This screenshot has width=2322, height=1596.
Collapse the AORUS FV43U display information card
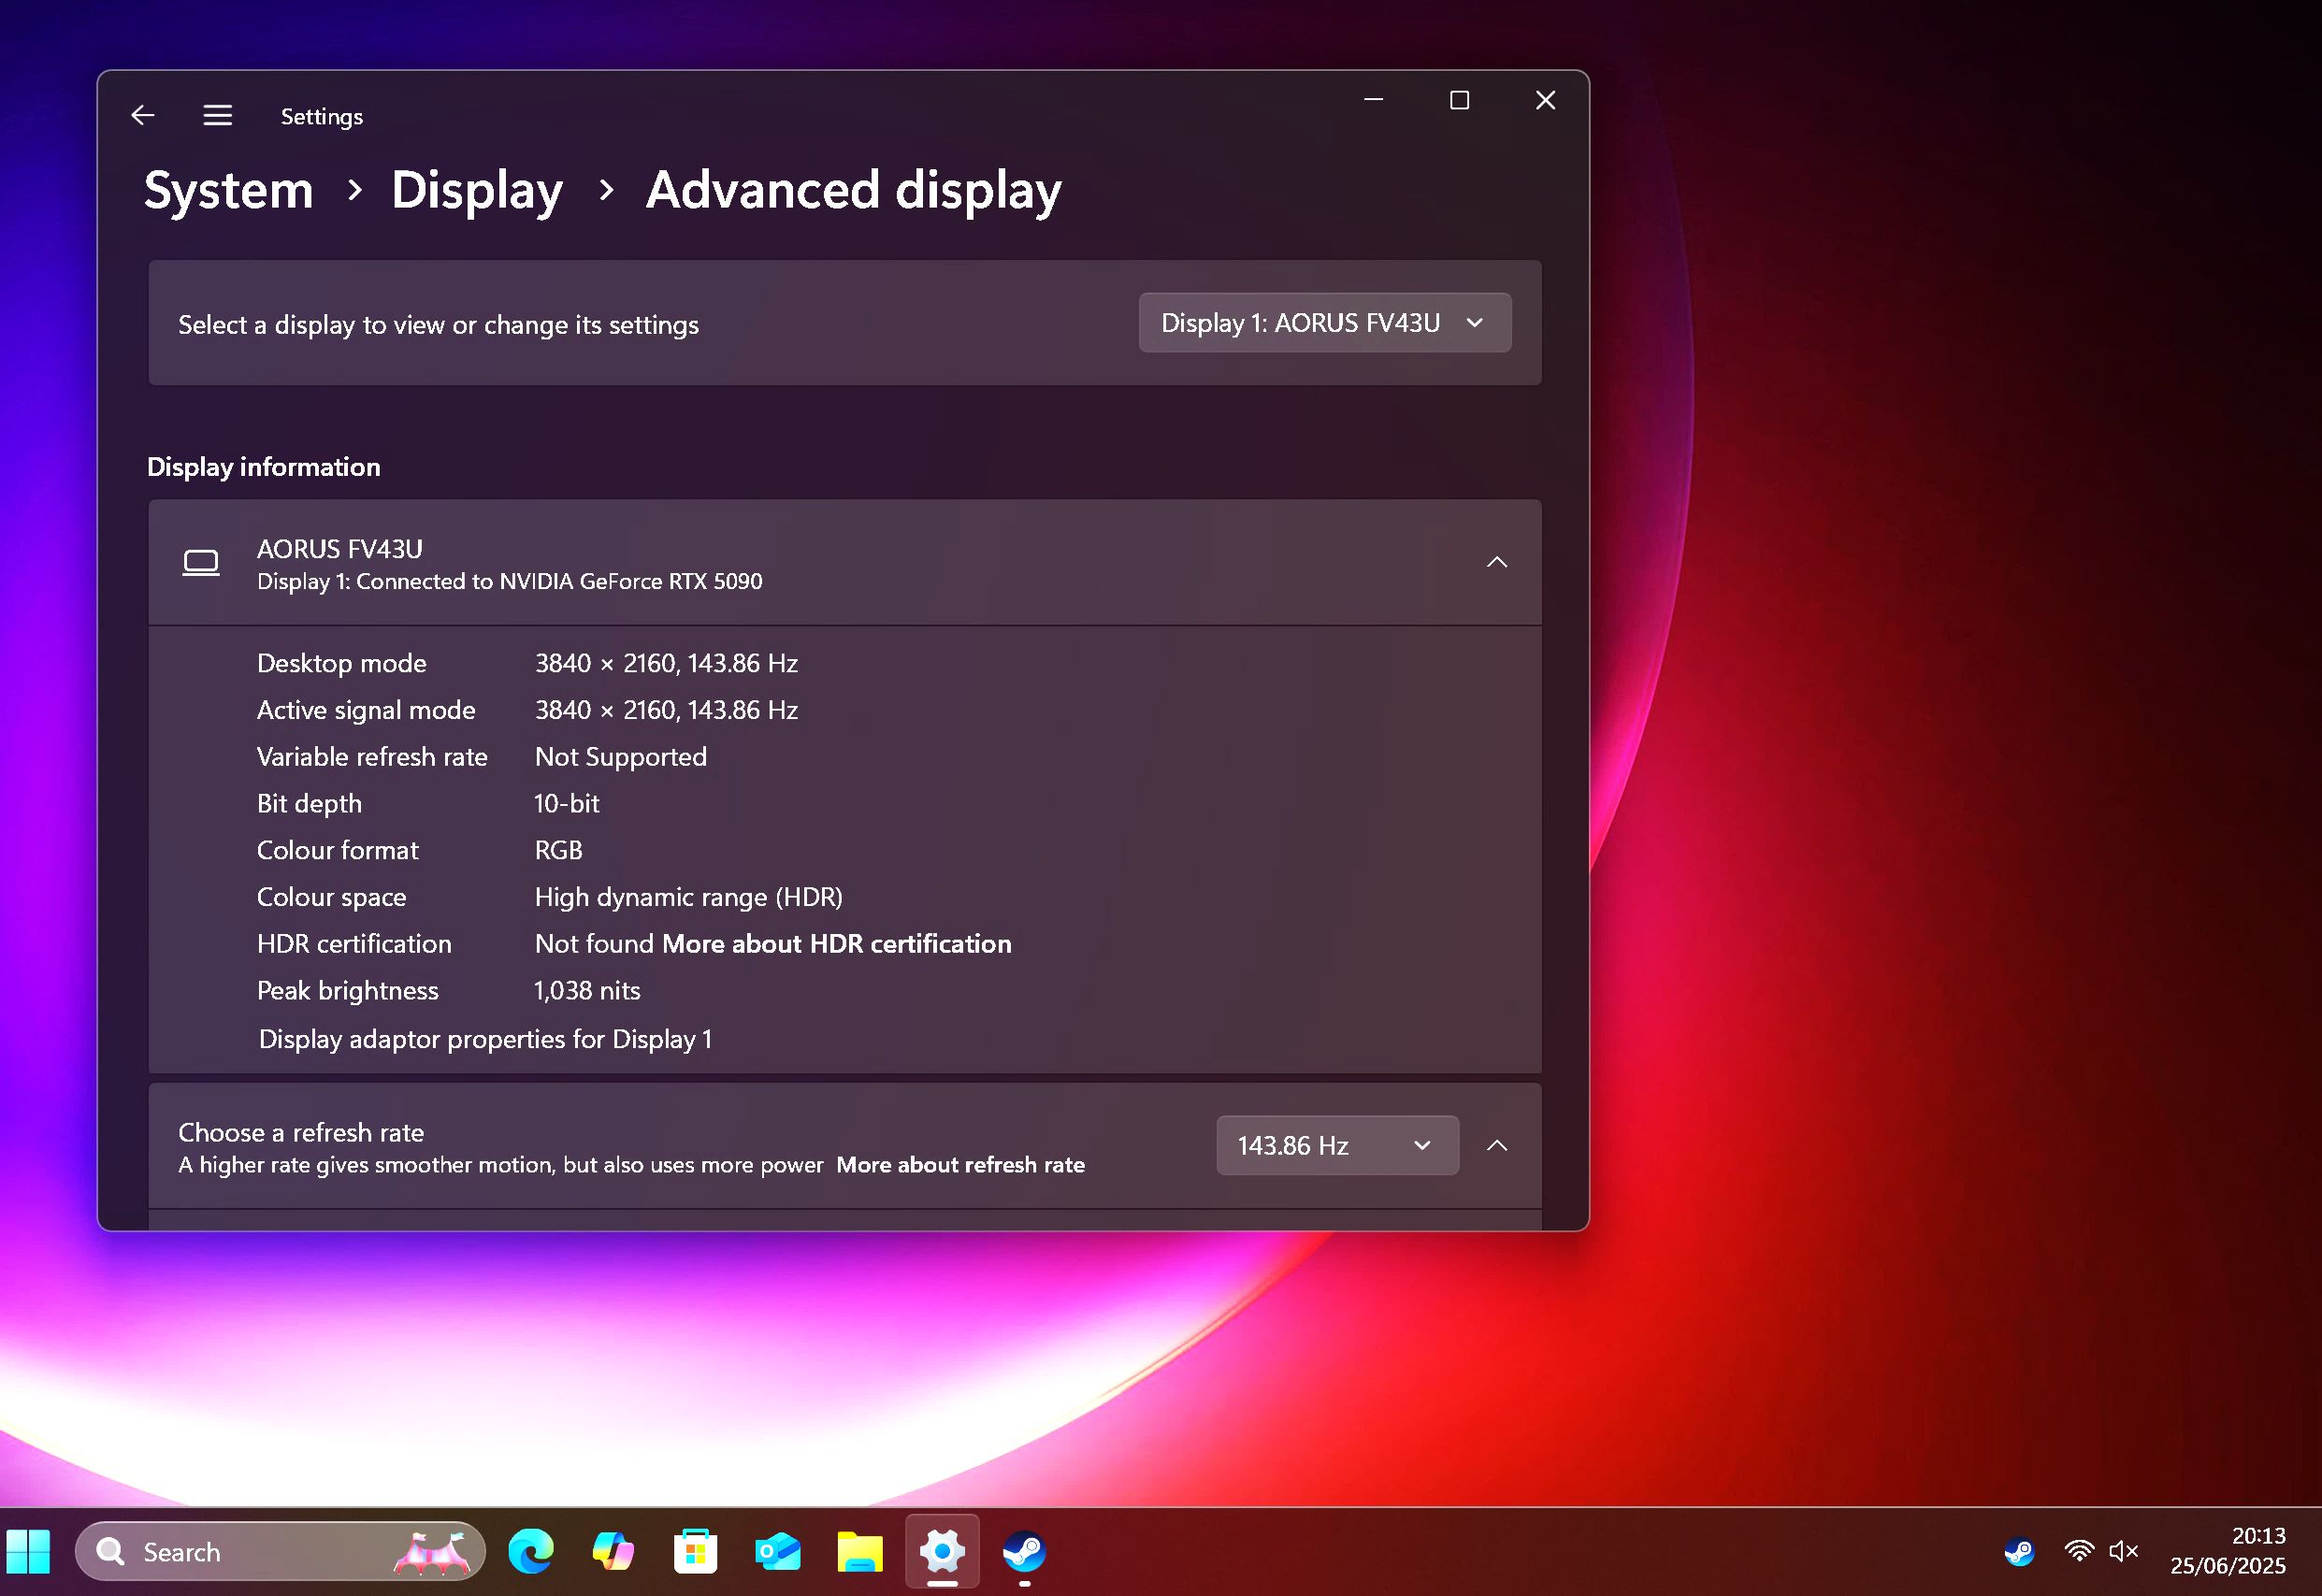1496,562
